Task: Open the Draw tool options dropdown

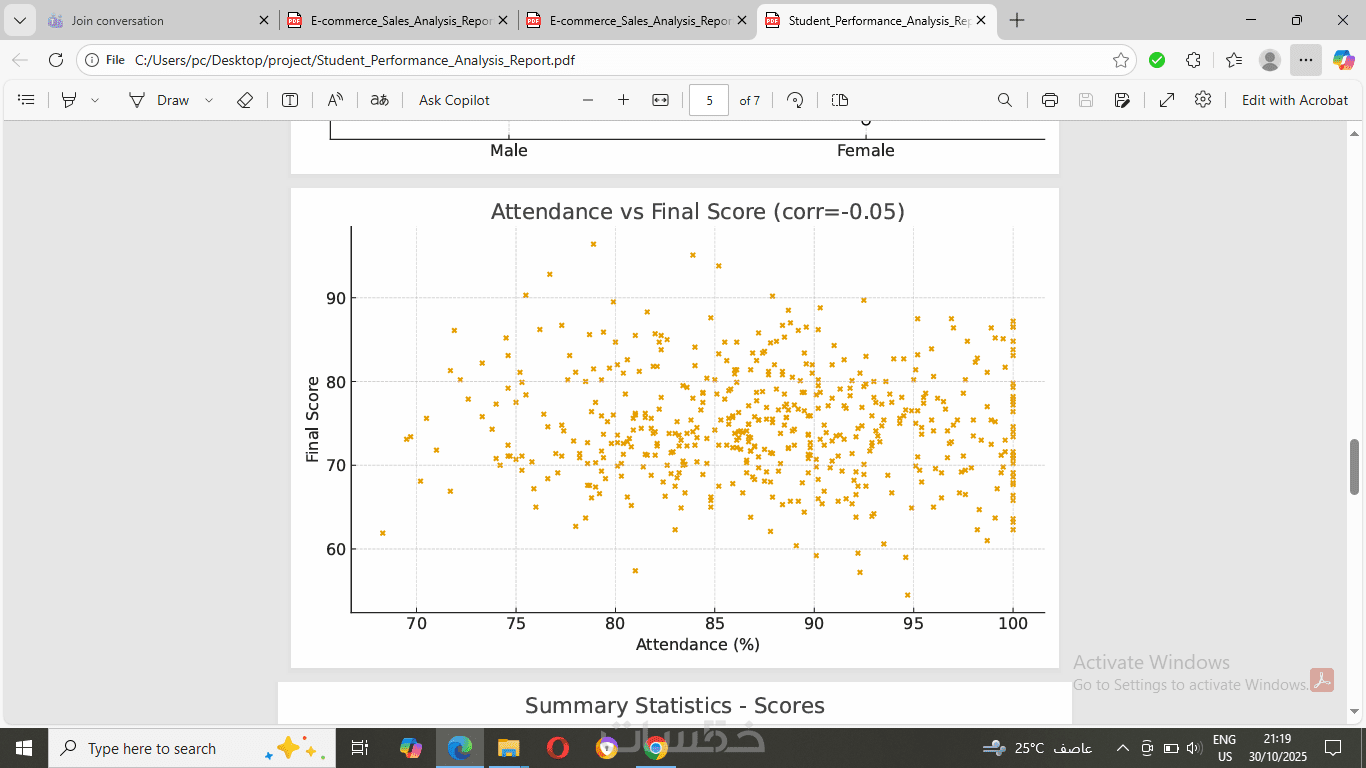Action: (209, 100)
